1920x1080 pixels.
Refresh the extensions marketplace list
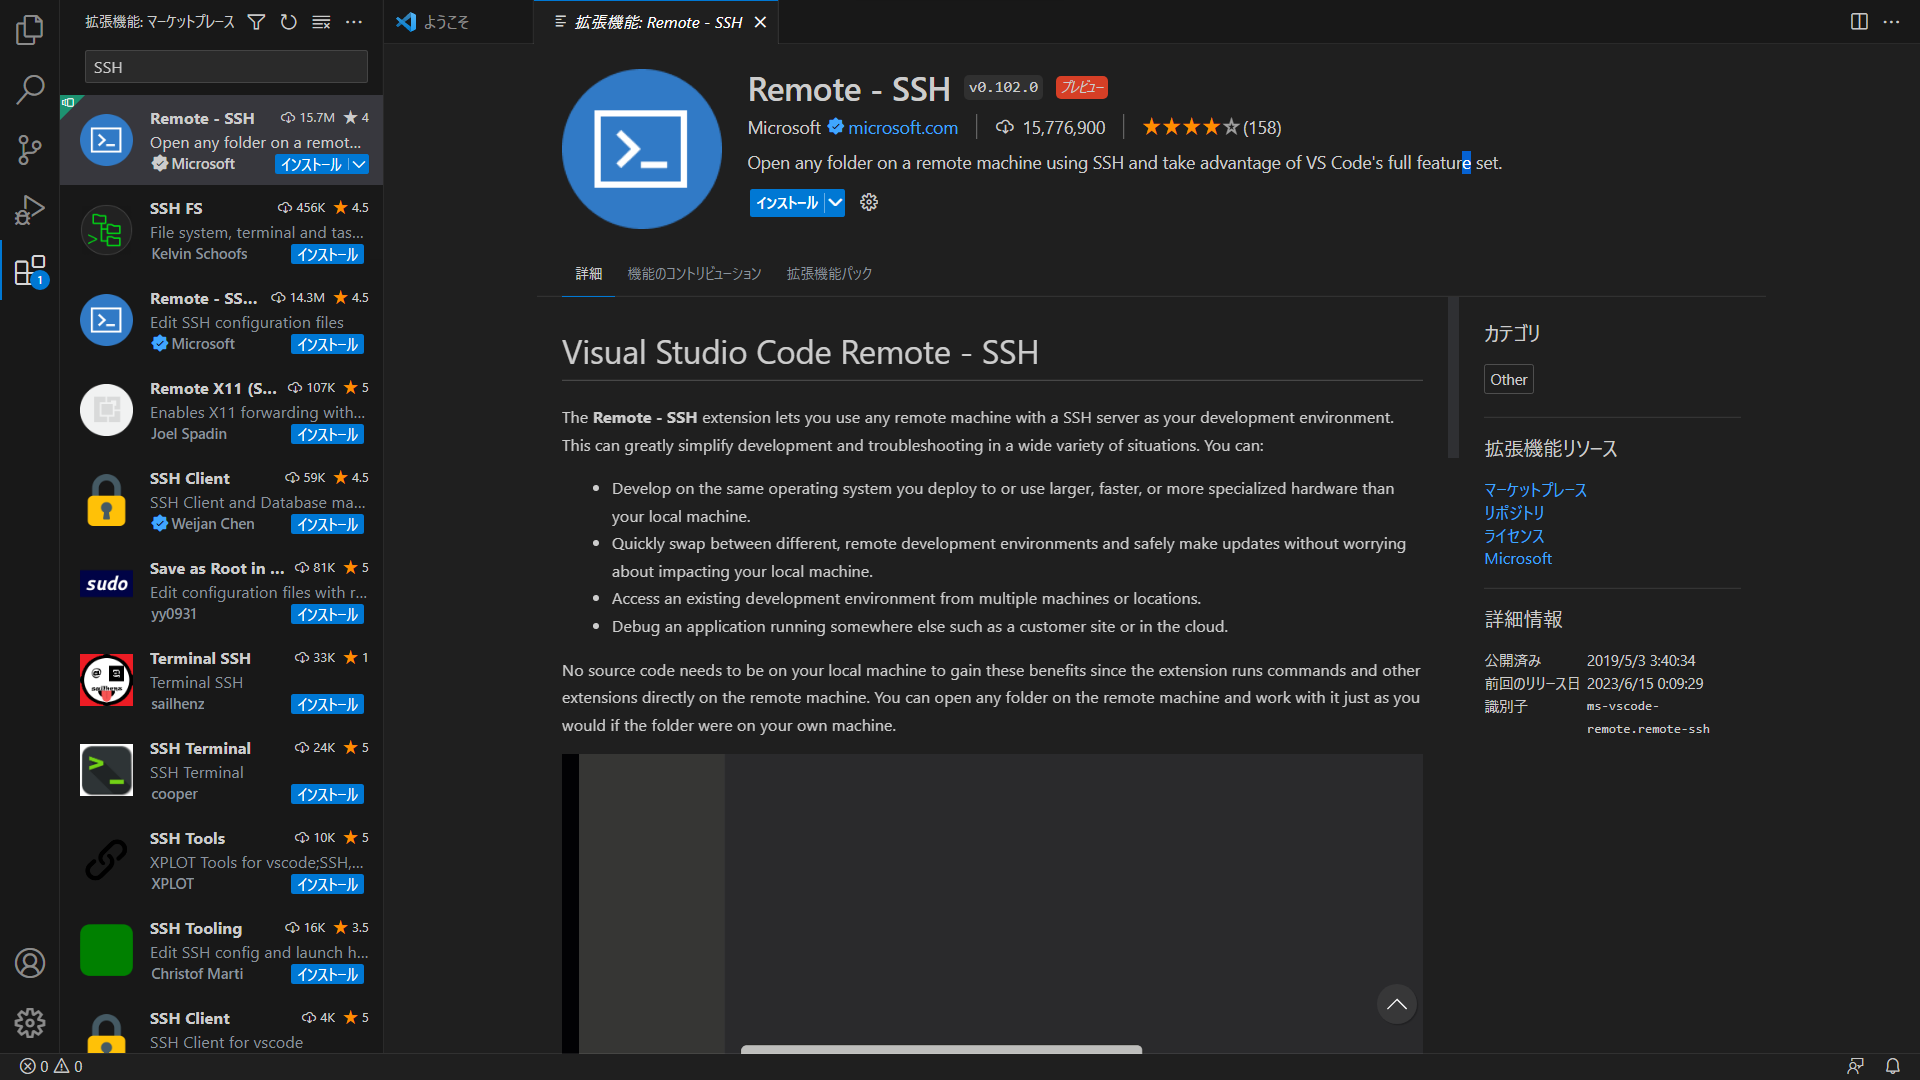(289, 22)
